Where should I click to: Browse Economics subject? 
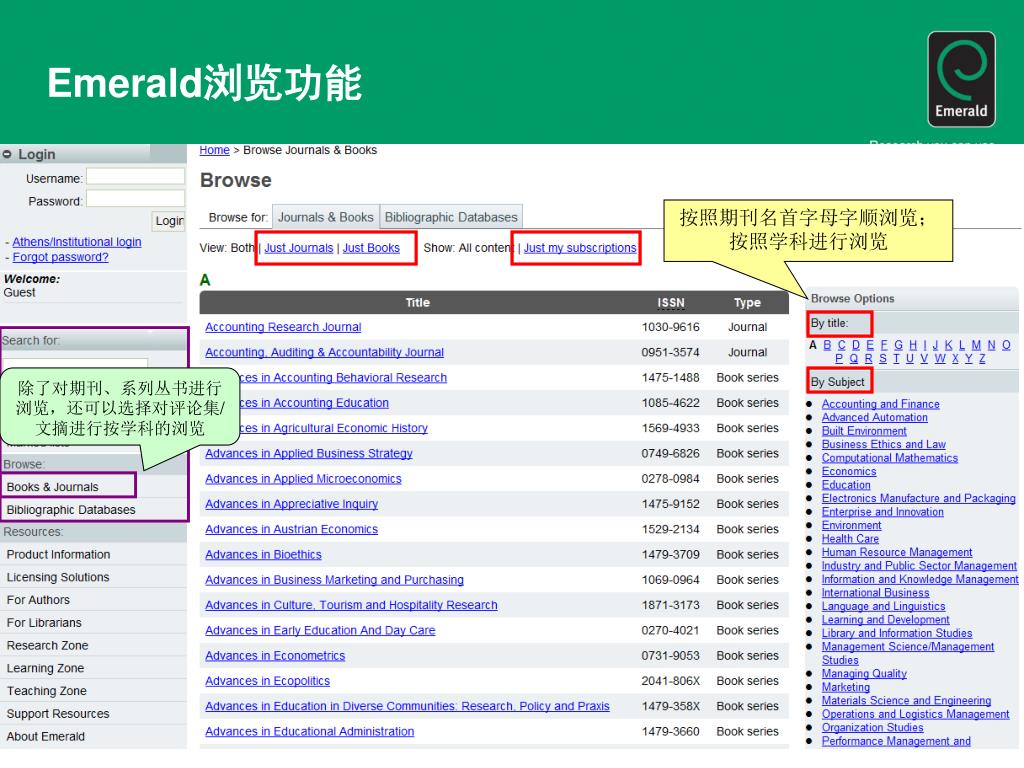coord(849,472)
